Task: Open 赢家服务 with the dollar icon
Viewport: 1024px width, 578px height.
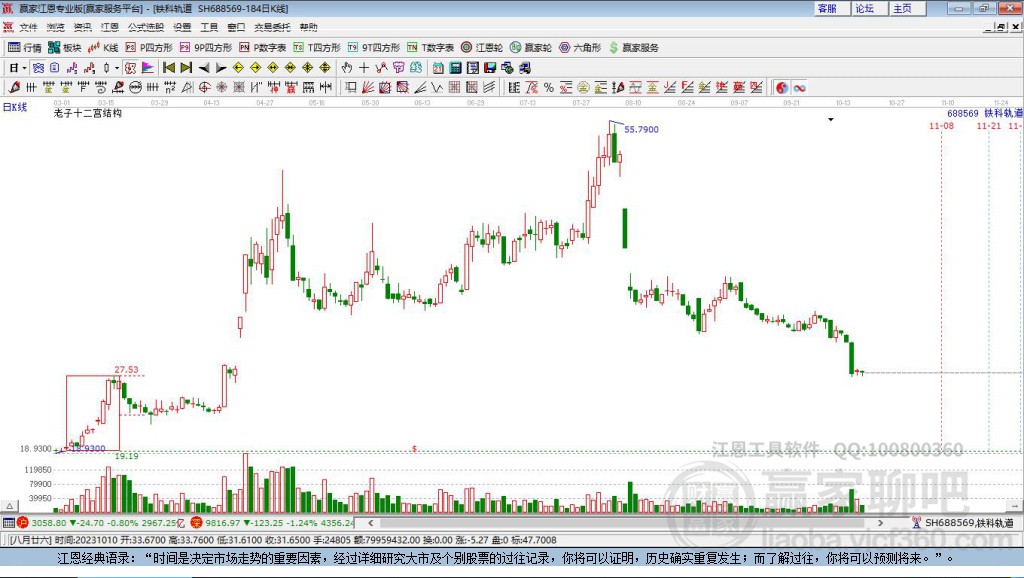Action: pyautogui.click(x=633, y=48)
